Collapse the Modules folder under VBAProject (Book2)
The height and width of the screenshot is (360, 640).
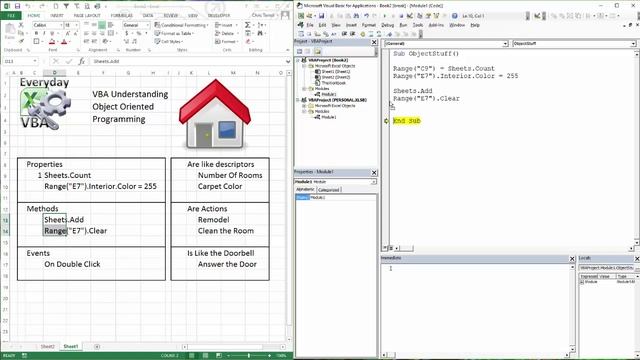point(304,89)
